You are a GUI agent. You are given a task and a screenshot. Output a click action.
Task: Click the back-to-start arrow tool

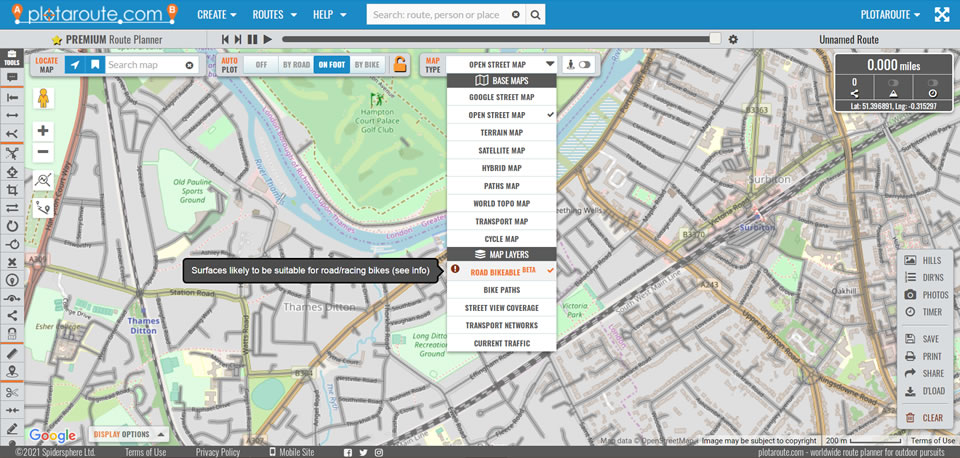(12, 97)
